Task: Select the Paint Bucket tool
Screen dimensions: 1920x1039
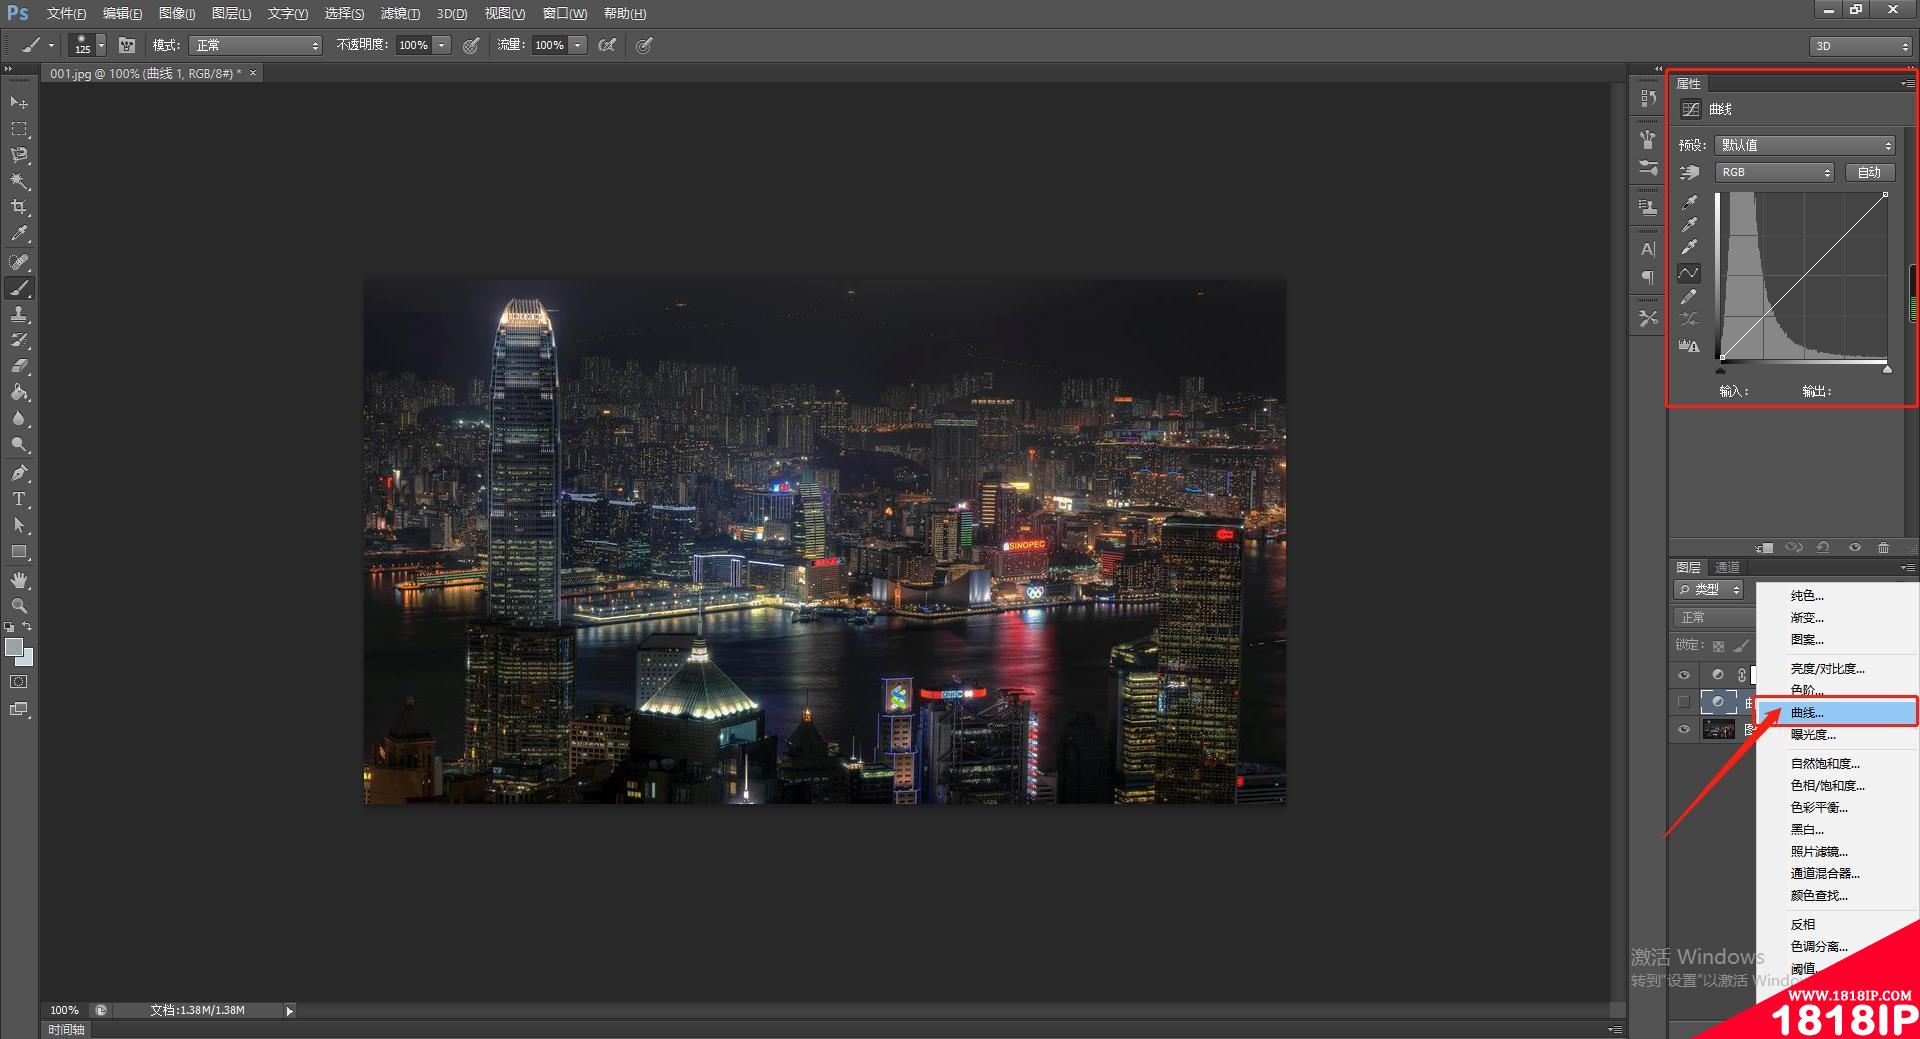Action: coord(19,392)
